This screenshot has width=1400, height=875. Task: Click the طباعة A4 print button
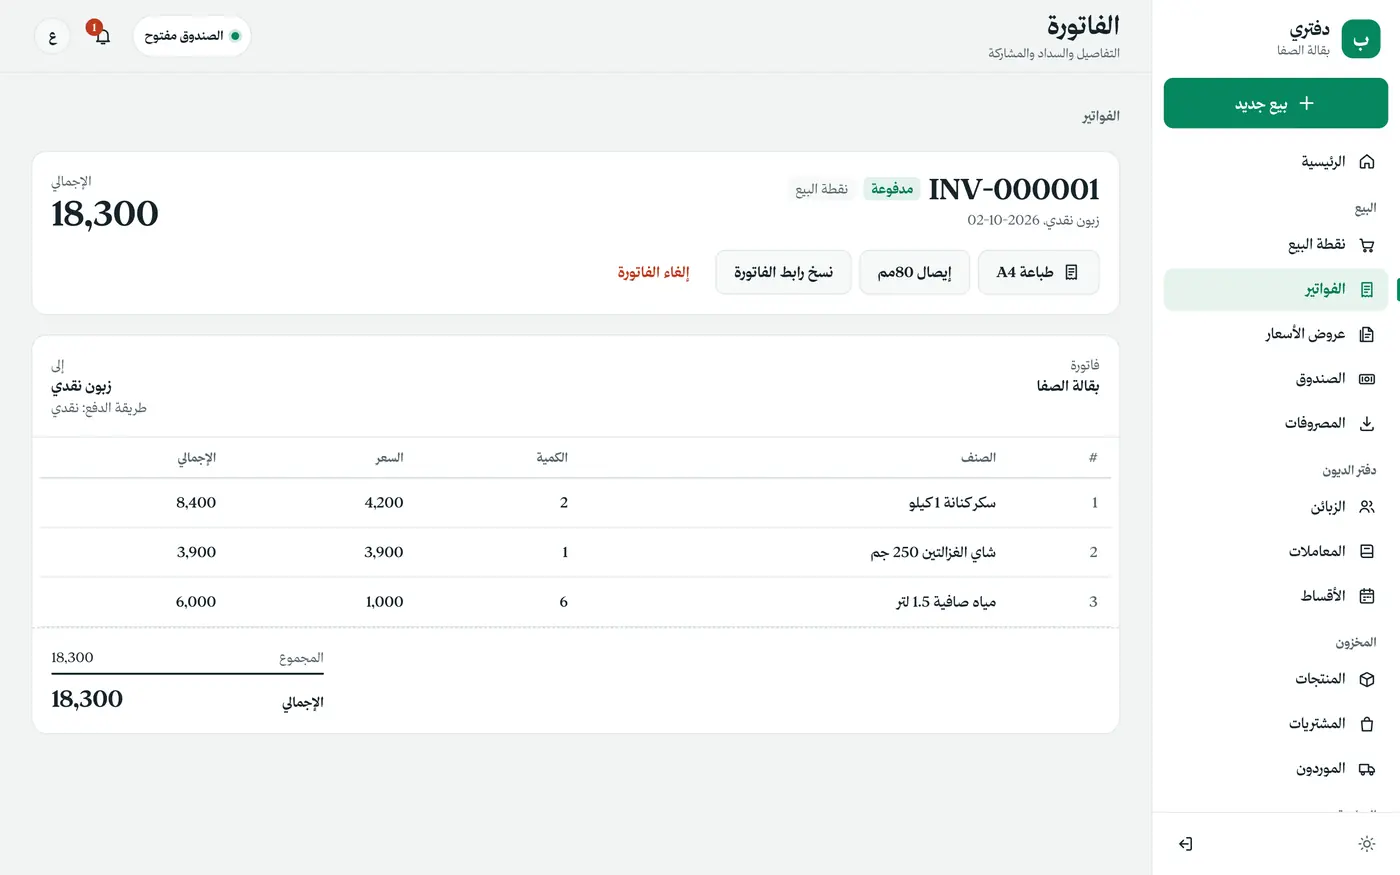tap(1038, 272)
